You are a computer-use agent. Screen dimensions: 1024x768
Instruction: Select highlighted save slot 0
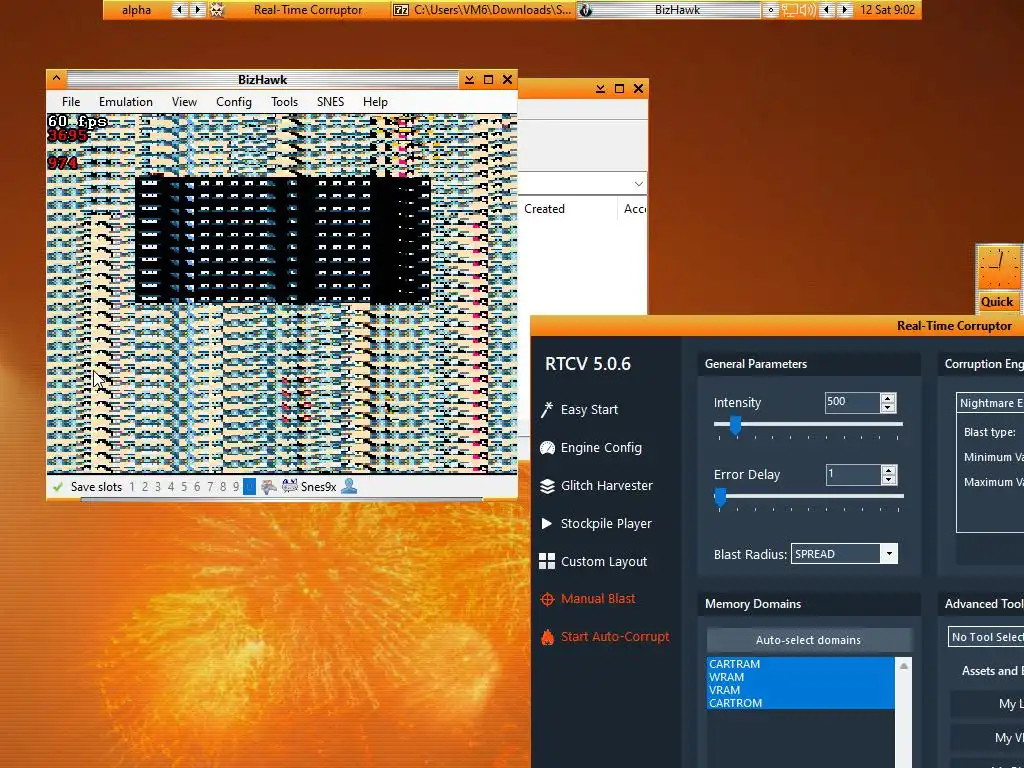pyautogui.click(x=249, y=487)
